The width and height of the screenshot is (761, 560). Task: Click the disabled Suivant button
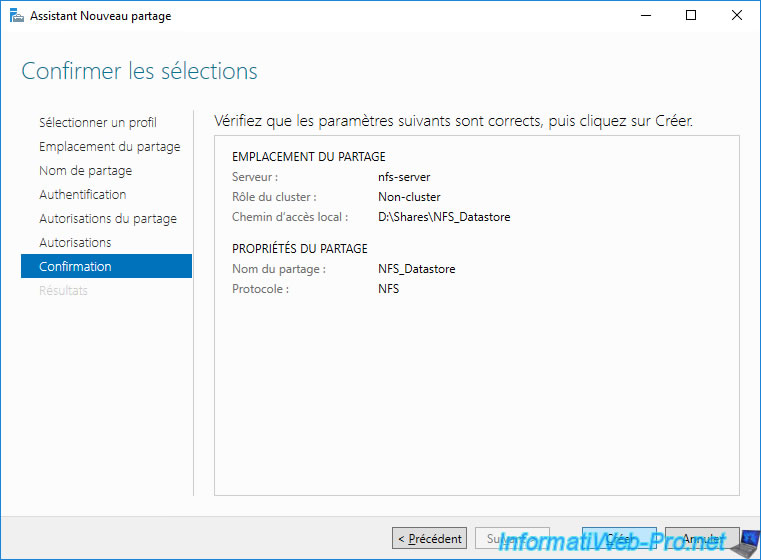click(512, 538)
